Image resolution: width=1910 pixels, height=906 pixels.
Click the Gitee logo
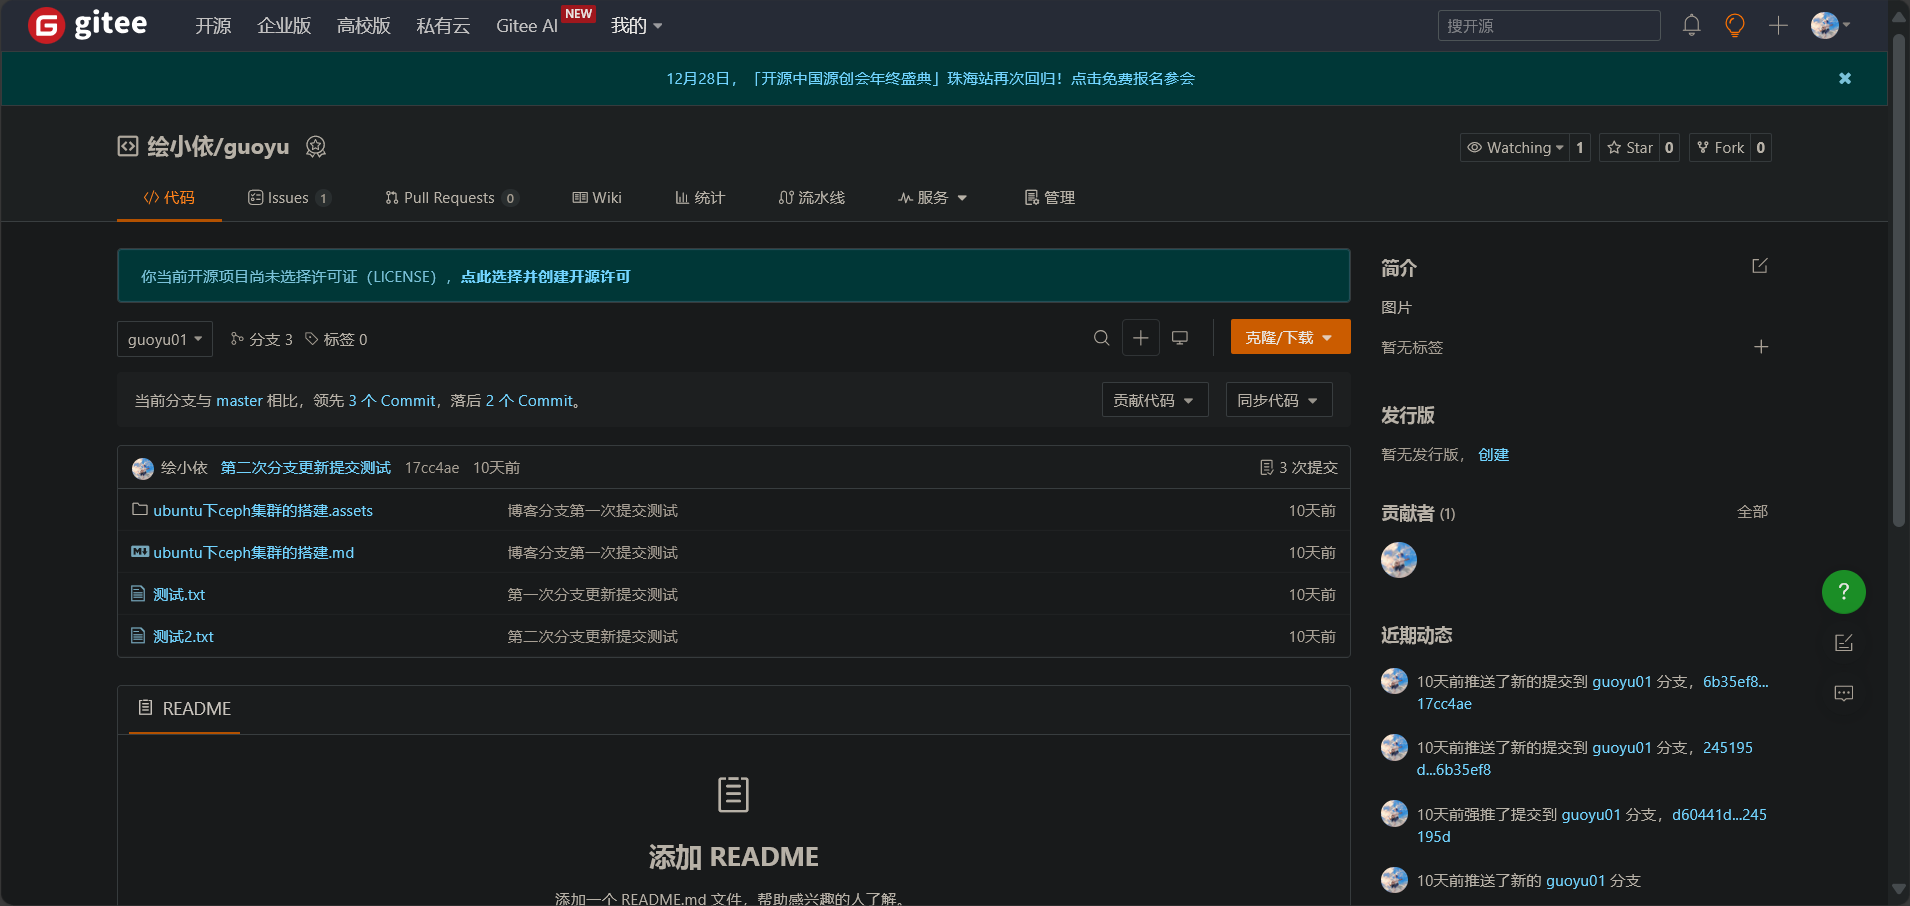[x=88, y=25]
